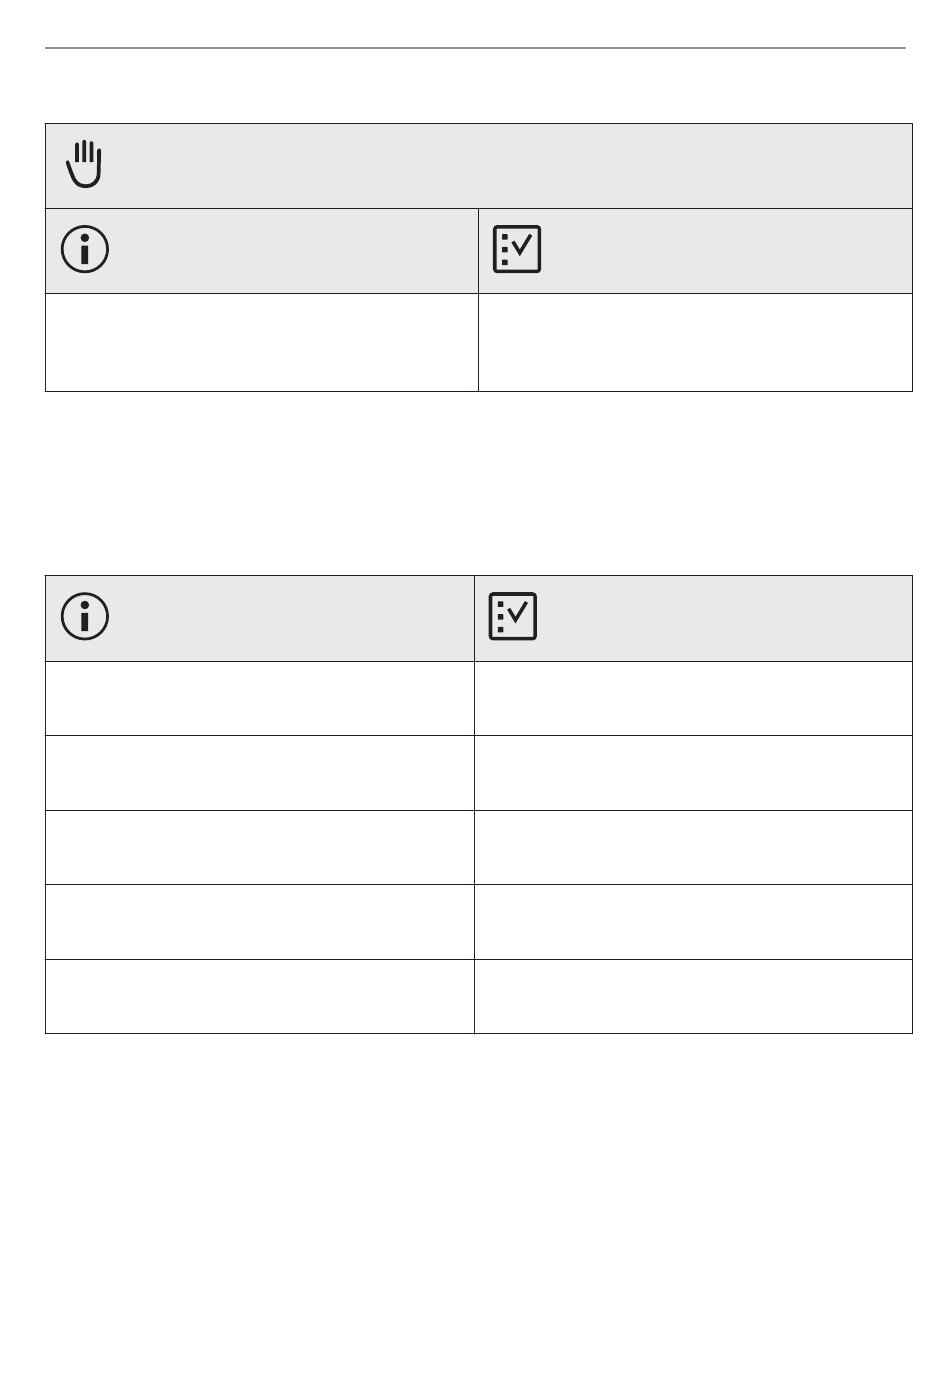Image resolution: width=950 pixels, height=1374 pixels.
Task: Select last row left cell in lower table
Action: (x=260, y=996)
